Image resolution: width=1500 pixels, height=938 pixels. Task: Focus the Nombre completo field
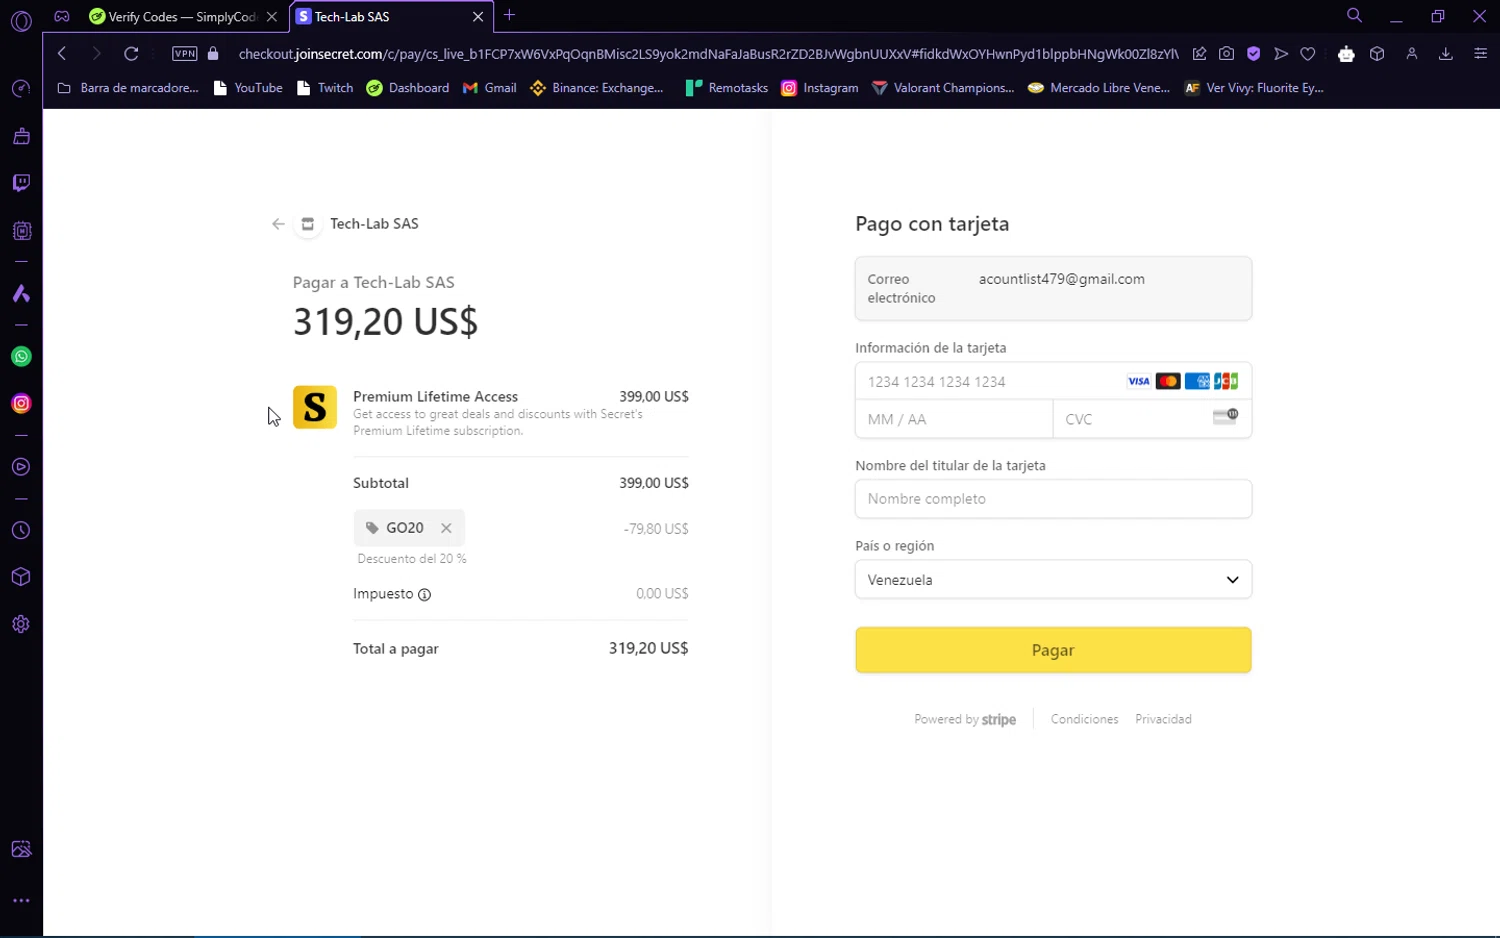point(1052,499)
